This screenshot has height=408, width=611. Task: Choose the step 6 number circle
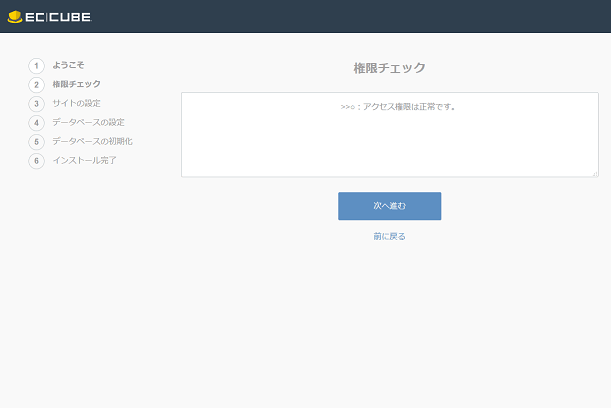point(37,160)
